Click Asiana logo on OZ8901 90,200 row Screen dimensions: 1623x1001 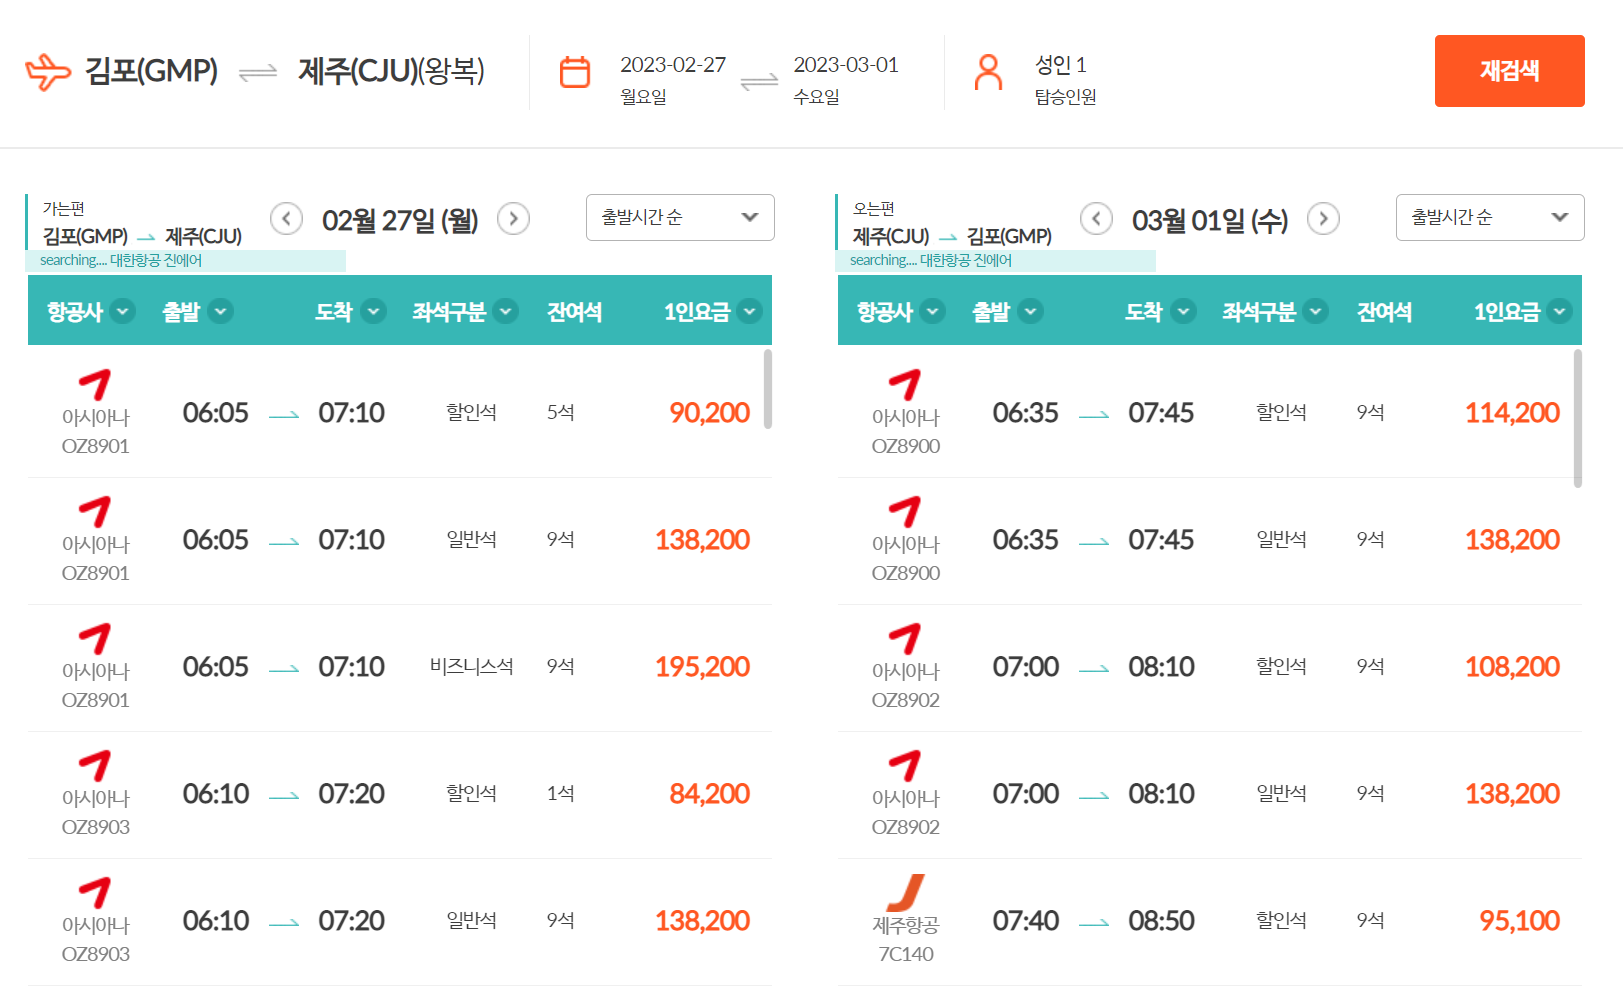95,385
